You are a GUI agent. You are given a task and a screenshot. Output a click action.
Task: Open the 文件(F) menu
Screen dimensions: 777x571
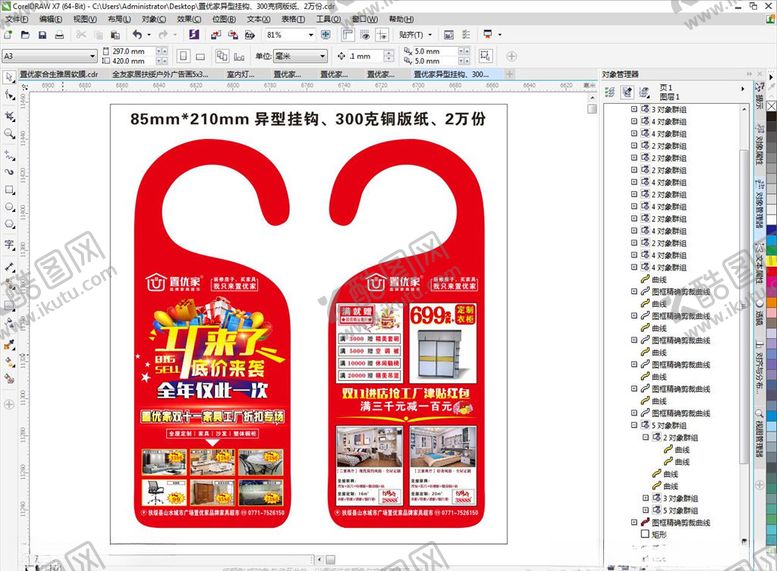tap(17, 19)
